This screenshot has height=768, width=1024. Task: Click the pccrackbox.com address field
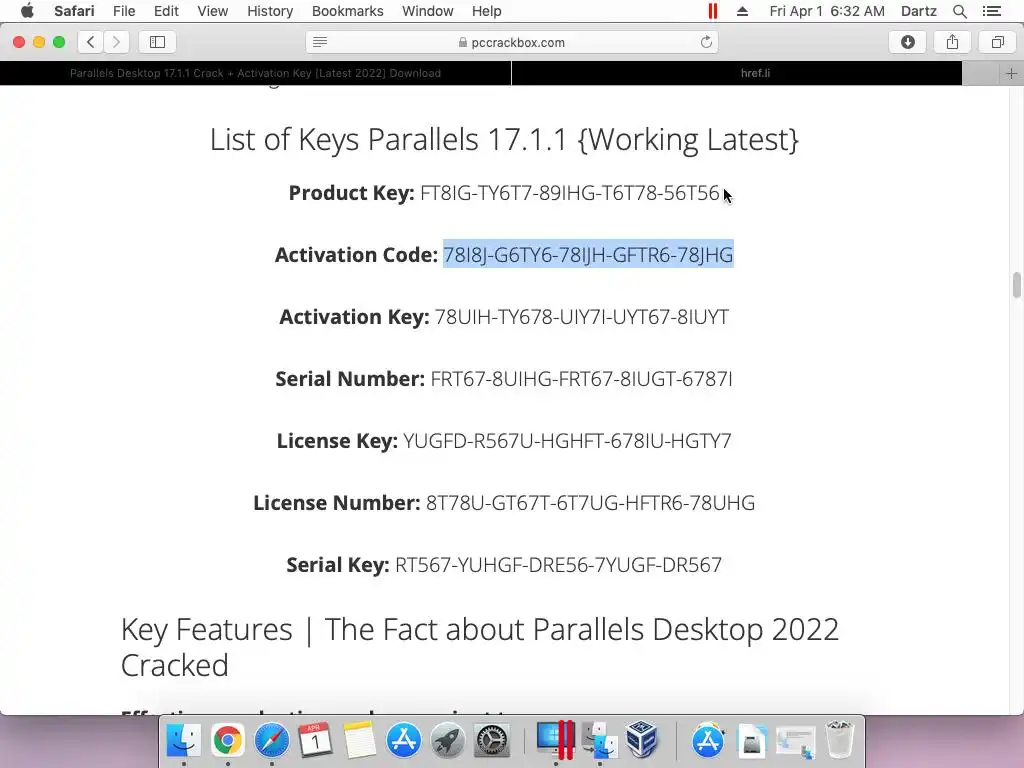pos(512,42)
